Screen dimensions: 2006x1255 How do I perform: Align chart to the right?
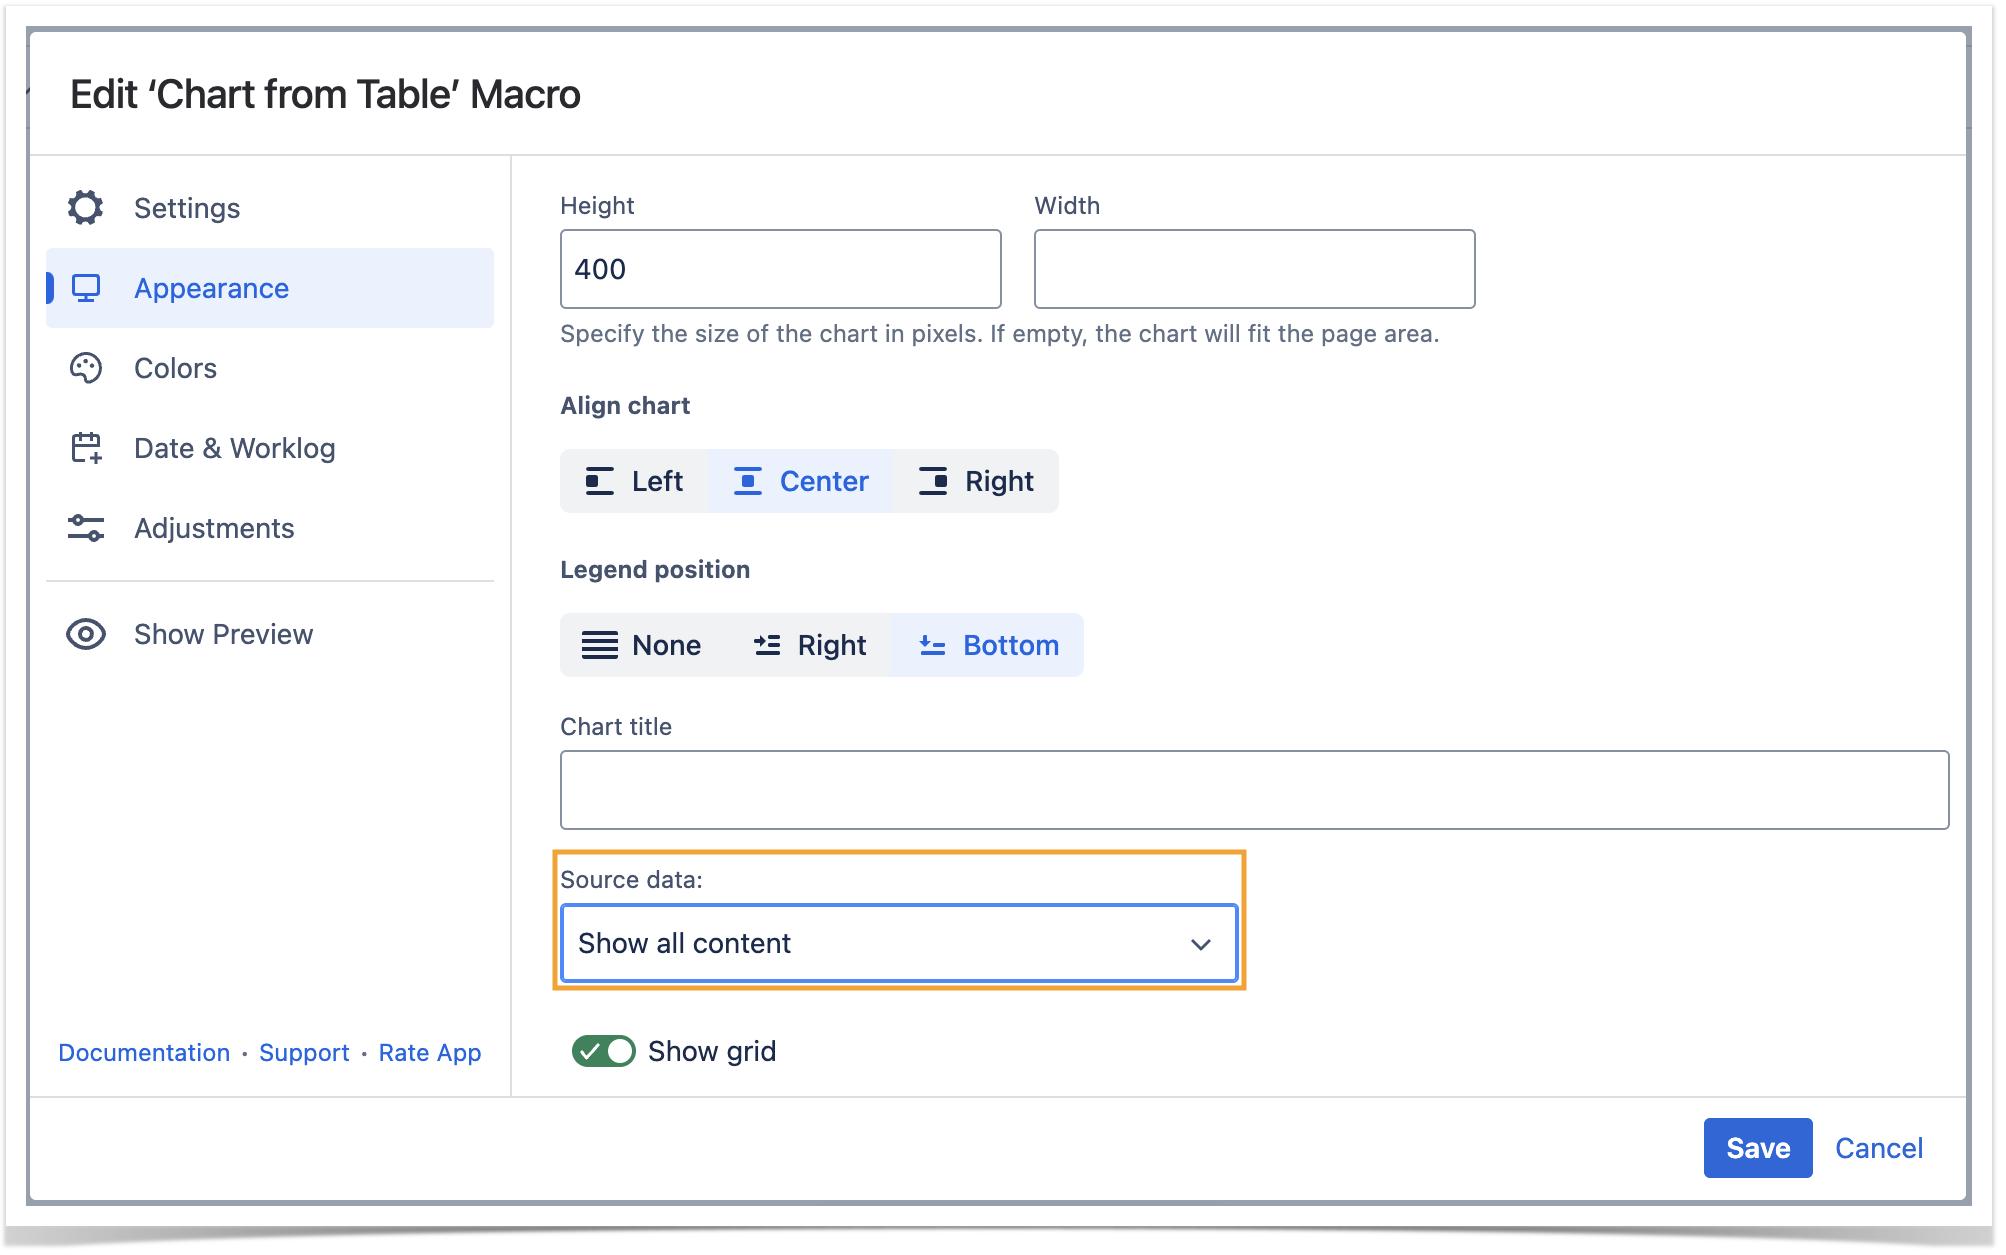click(976, 481)
